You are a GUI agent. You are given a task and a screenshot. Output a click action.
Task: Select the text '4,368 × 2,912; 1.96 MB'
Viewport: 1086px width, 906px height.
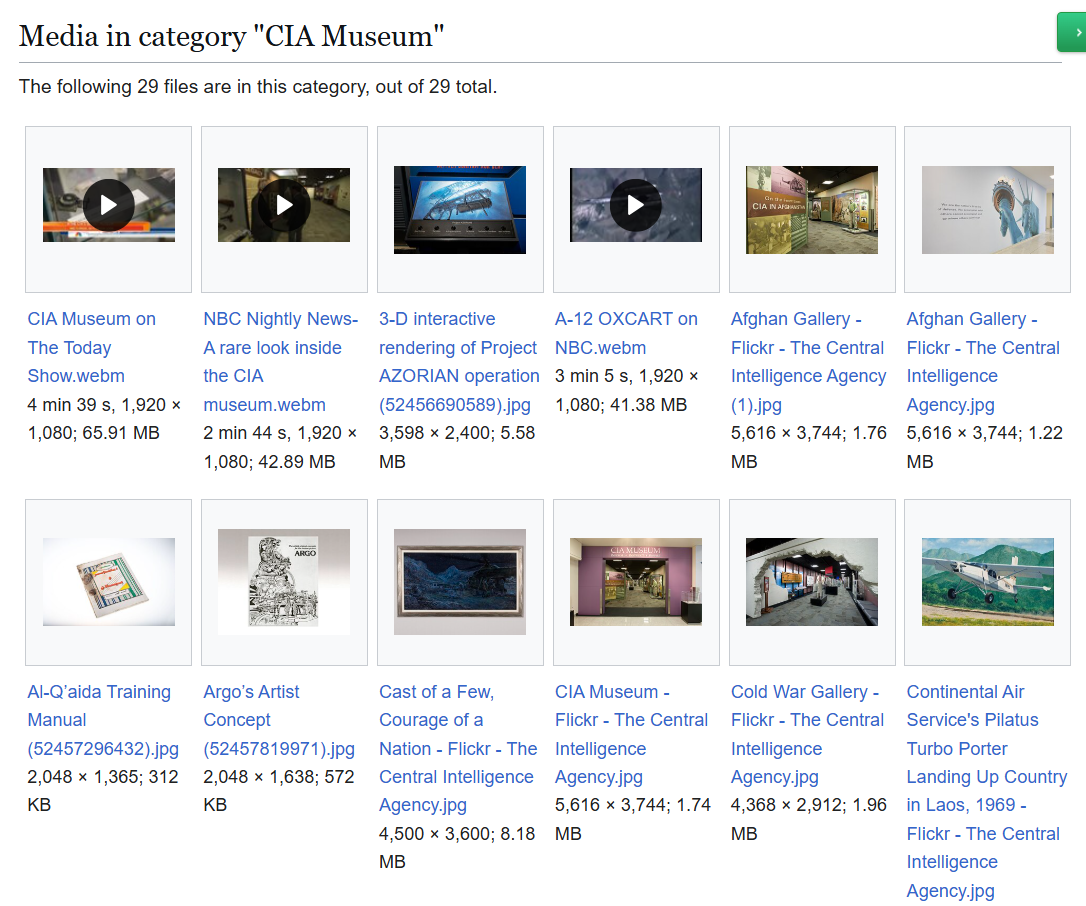[808, 819]
